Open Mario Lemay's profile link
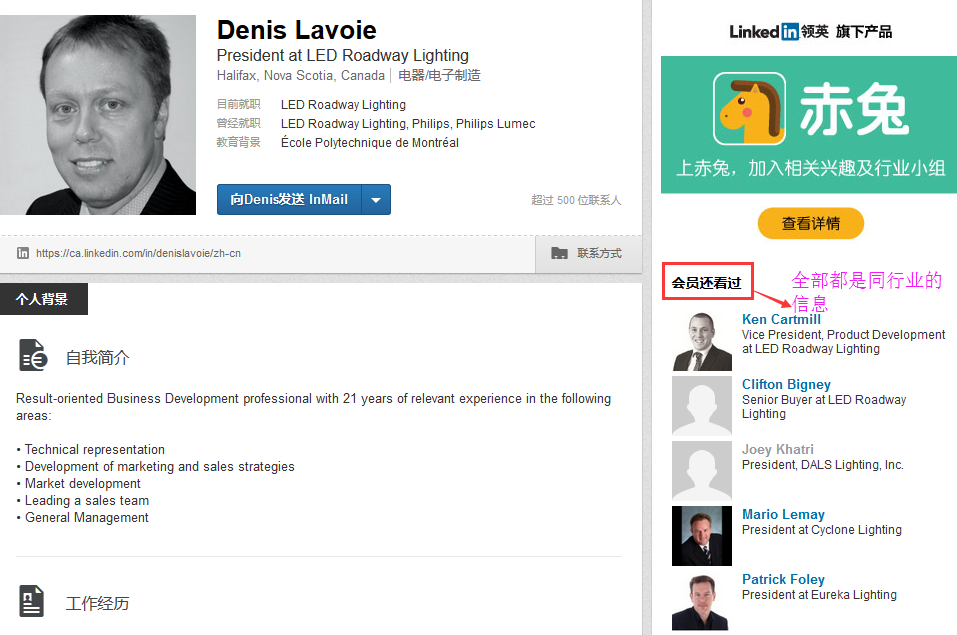This screenshot has height=635, width=957. [x=783, y=514]
